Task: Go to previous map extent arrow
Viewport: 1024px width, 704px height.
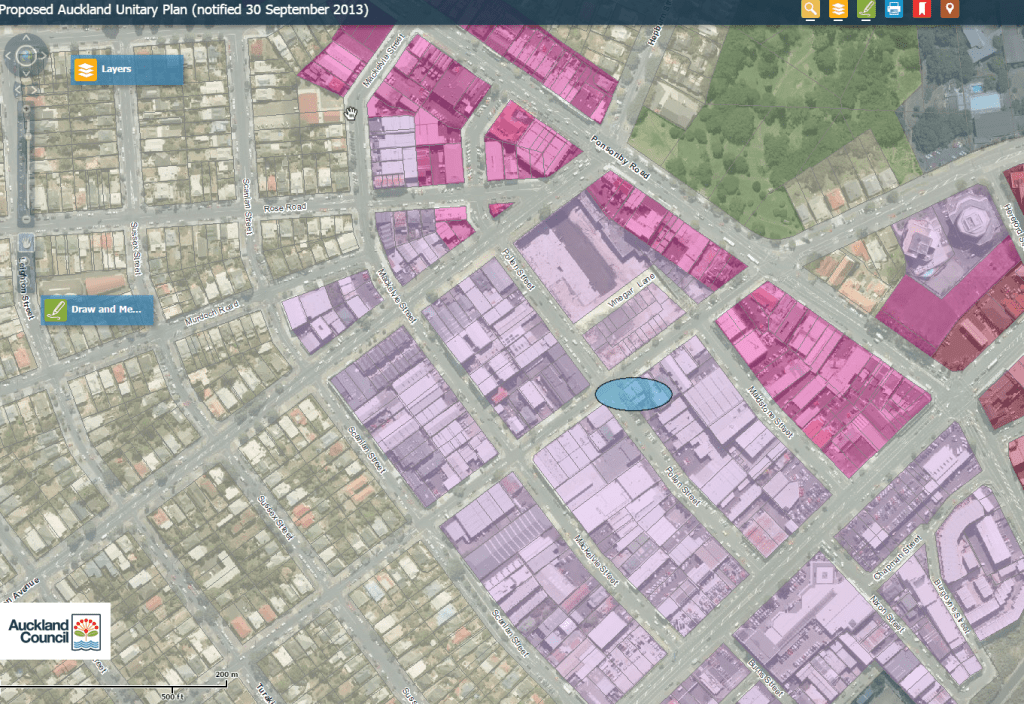Action: coord(16,89)
